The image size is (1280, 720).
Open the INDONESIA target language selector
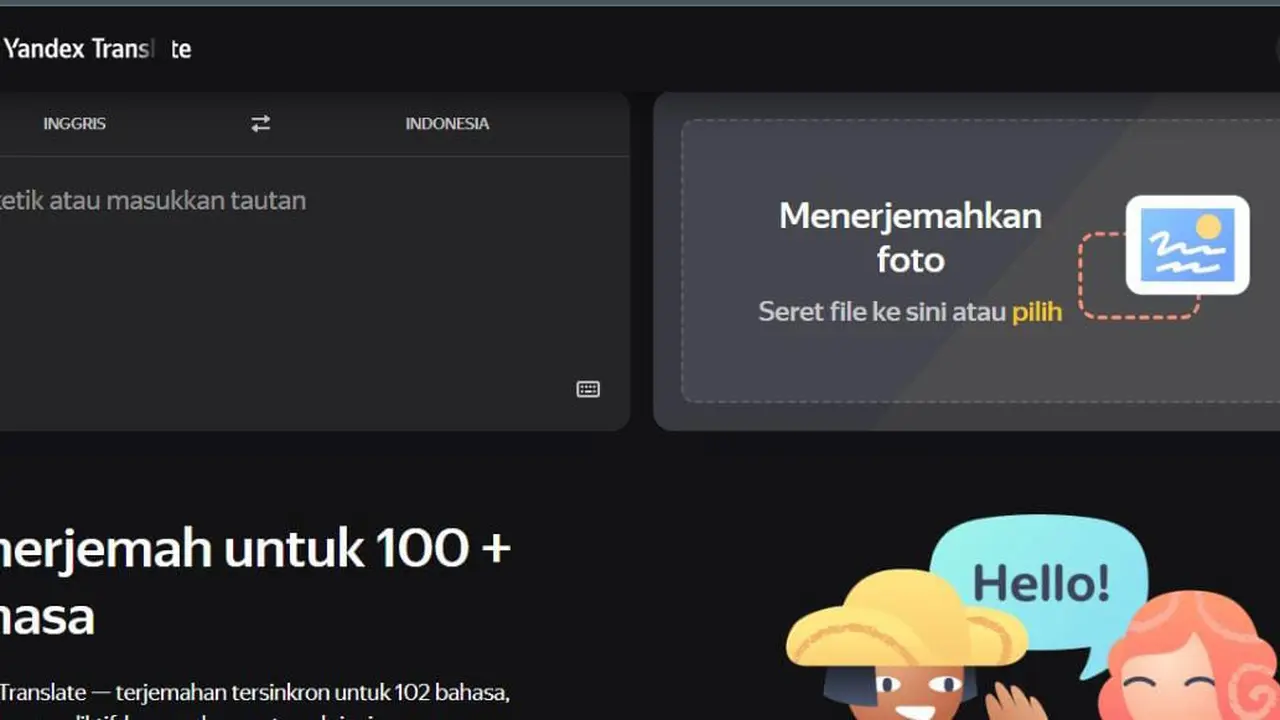point(447,123)
